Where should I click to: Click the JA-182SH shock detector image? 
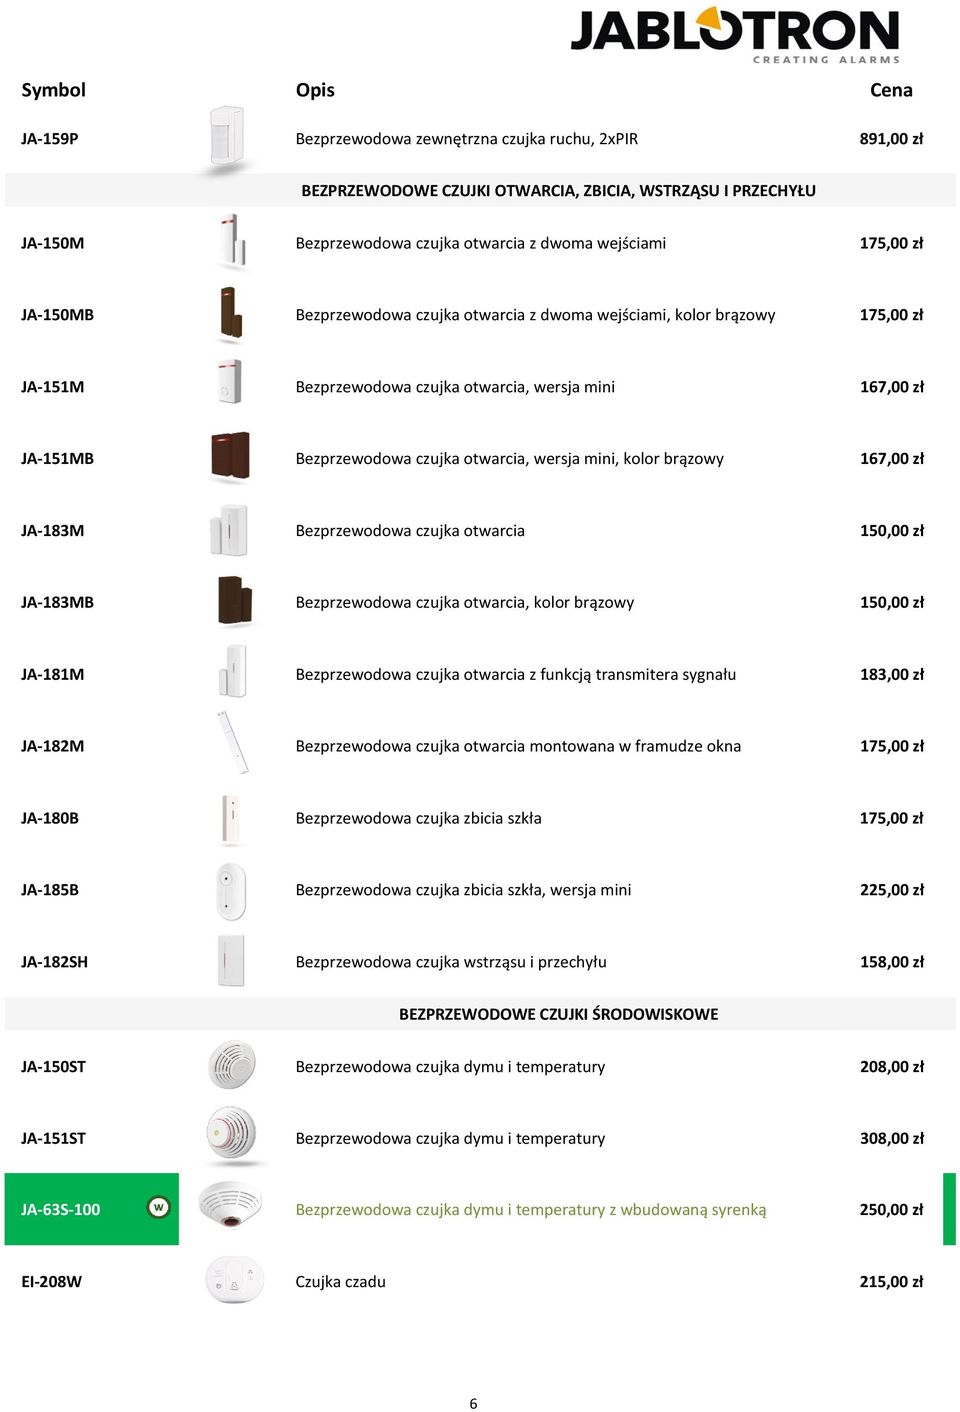[230, 960]
